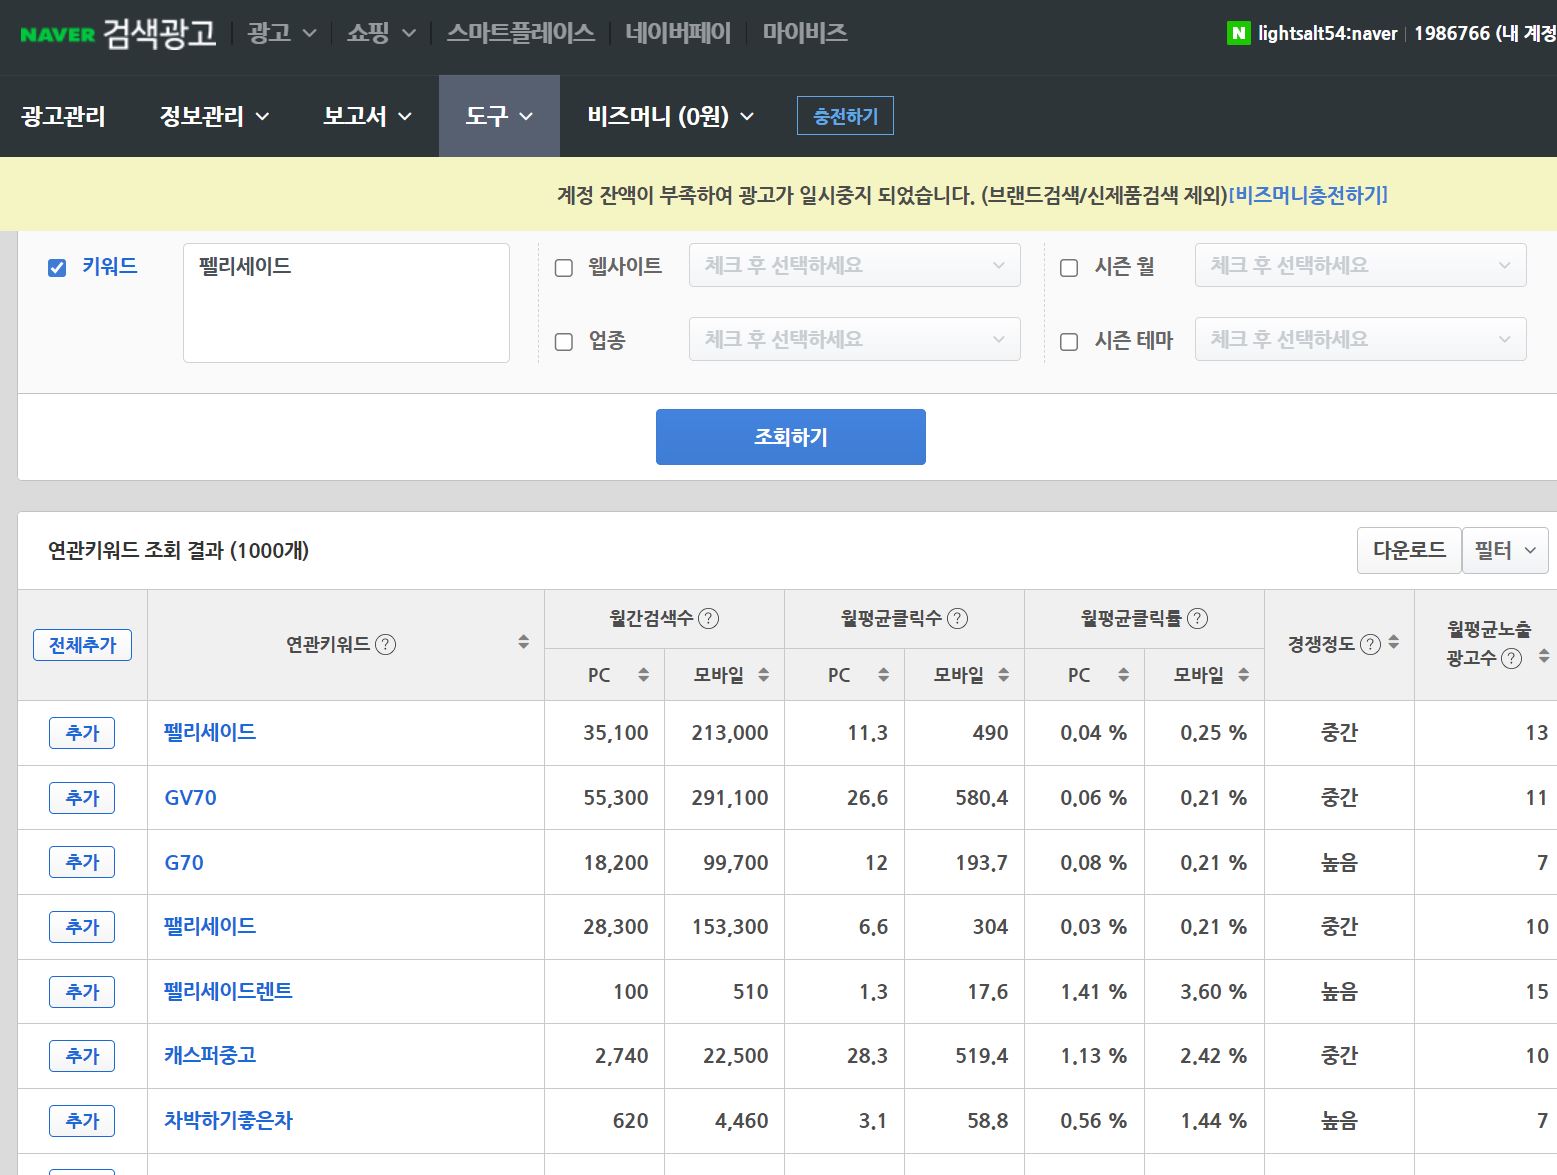This screenshot has width=1557, height=1175.
Task: Sort 월평균클릭률 모바일 column
Action: click(1243, 675)
